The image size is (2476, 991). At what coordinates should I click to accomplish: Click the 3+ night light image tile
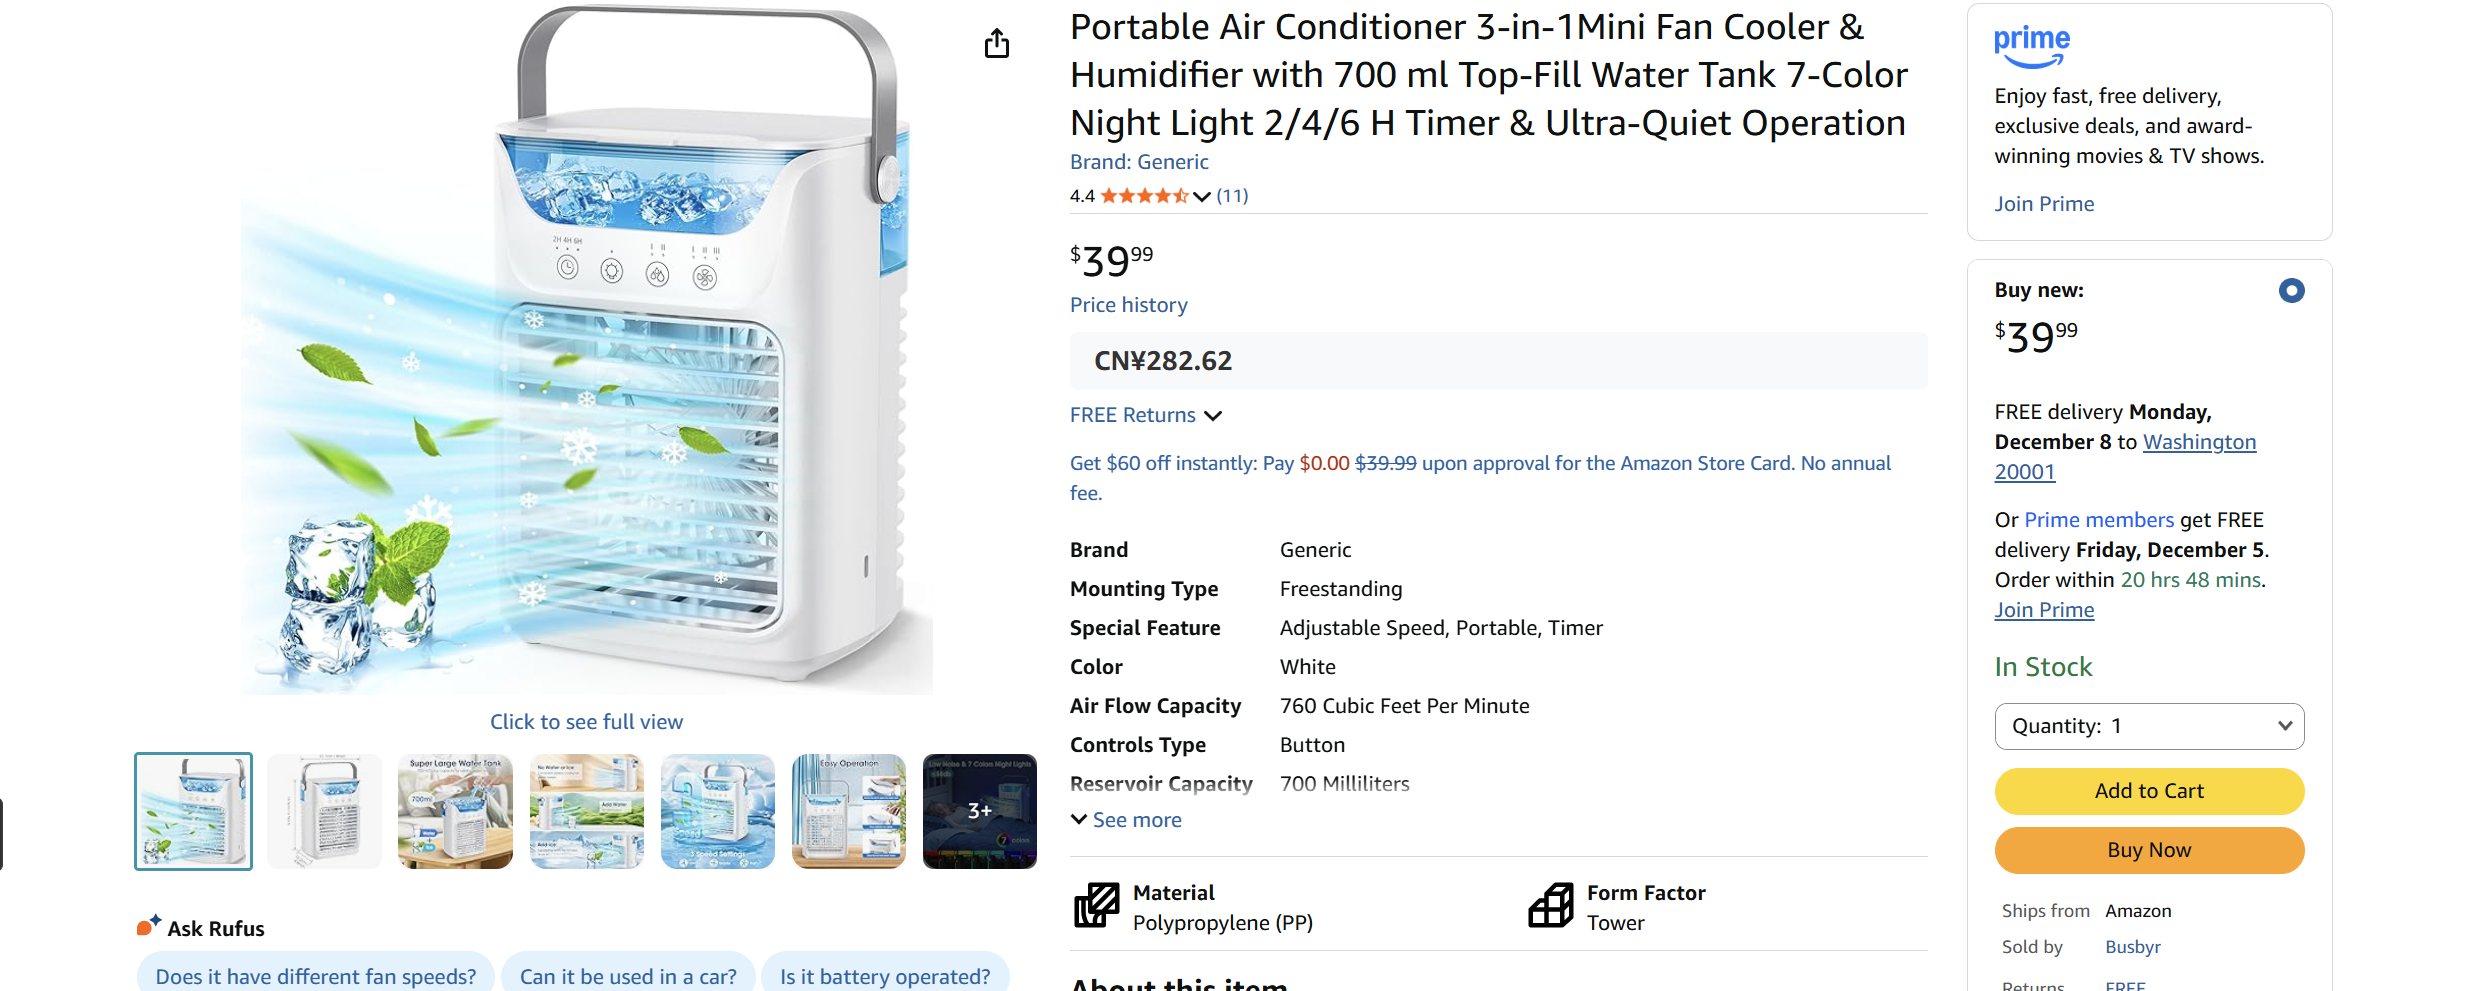pos(979,811)
